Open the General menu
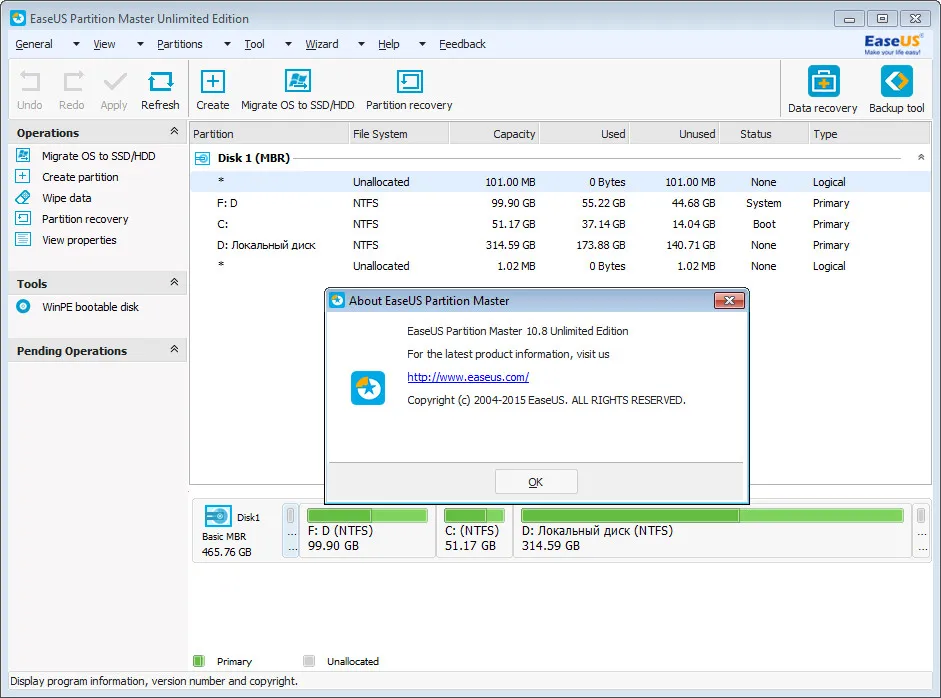This screenshot has width=941, height=698. click(34, 44)
